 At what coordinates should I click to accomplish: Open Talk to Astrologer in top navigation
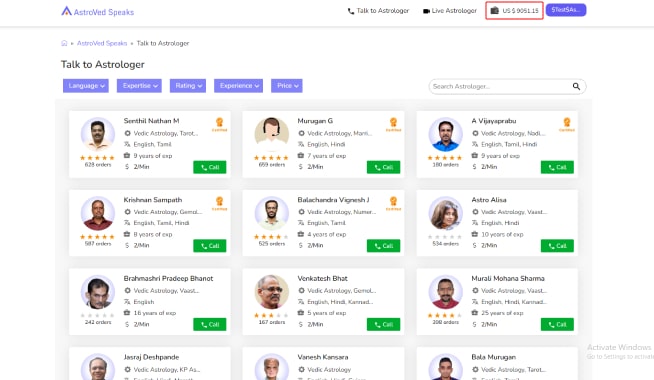(x=378, y=11)
